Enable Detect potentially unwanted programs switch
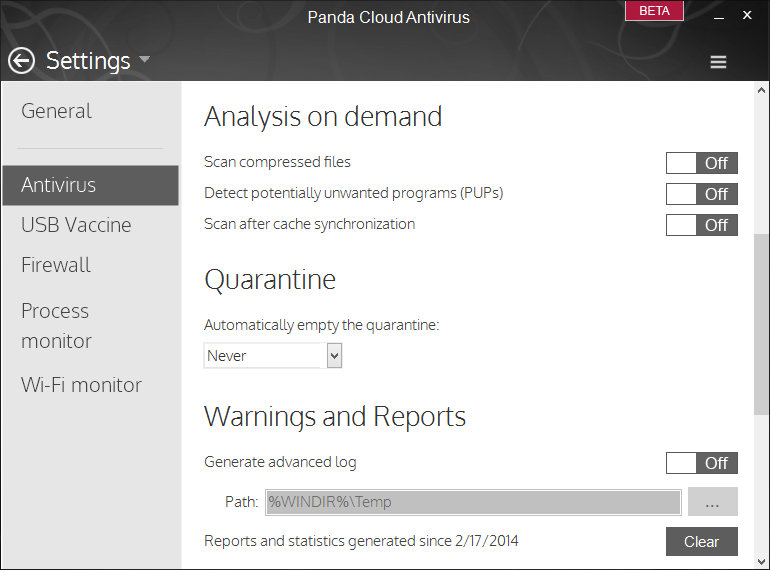The image size is (770, 570). 701,194
